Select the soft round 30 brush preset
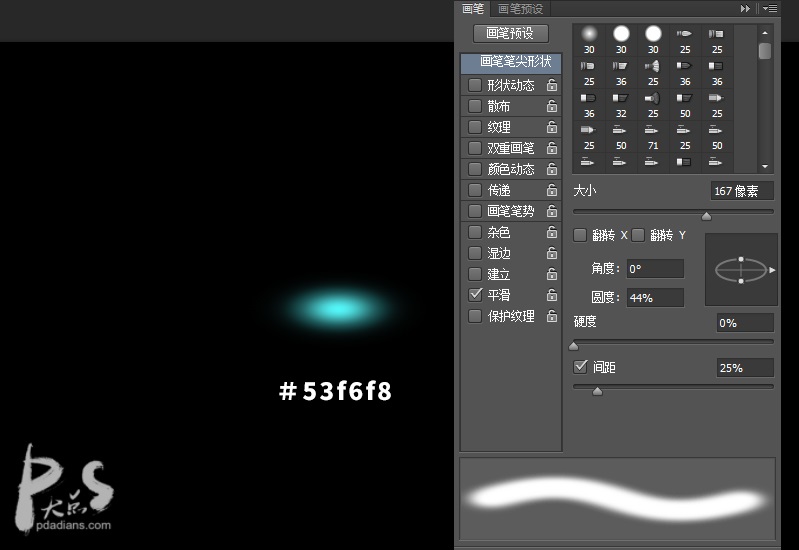The image size is (799, 550). pos(589,39)
